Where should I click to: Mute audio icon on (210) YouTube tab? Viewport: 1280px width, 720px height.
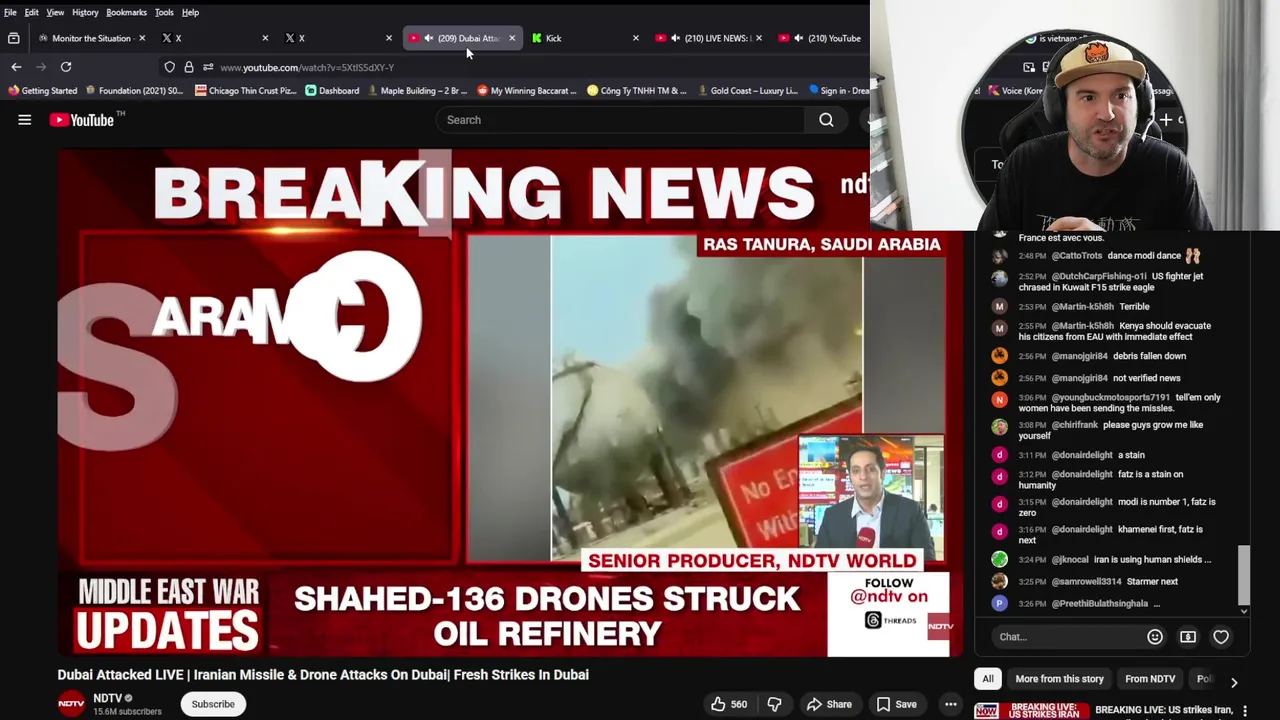(798, 38)
